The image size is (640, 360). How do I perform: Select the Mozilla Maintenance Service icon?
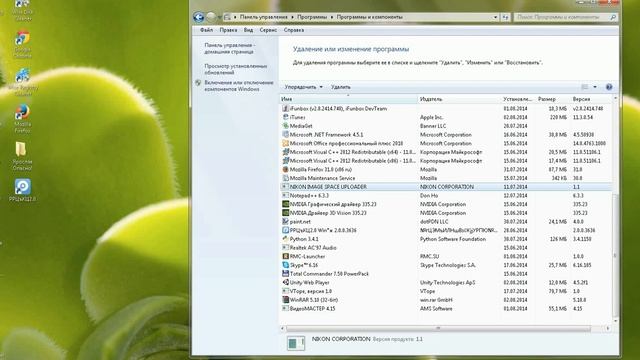coord(285,178)
